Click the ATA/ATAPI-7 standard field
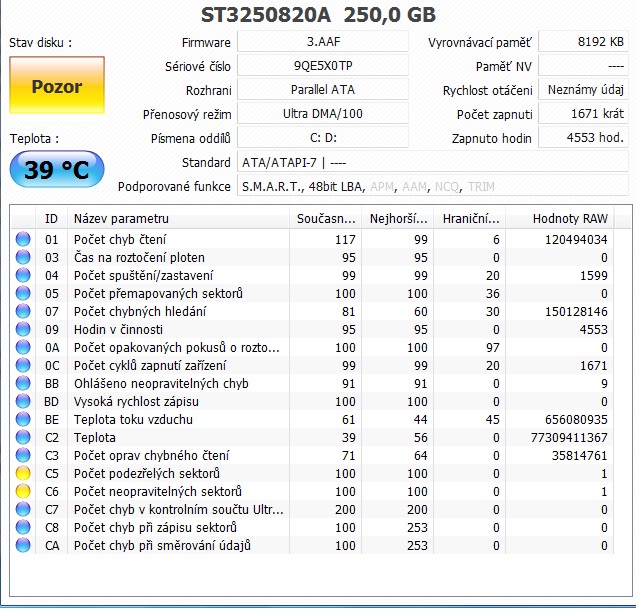Viewport: 640px width, 609px height. [x=433, y=162]
